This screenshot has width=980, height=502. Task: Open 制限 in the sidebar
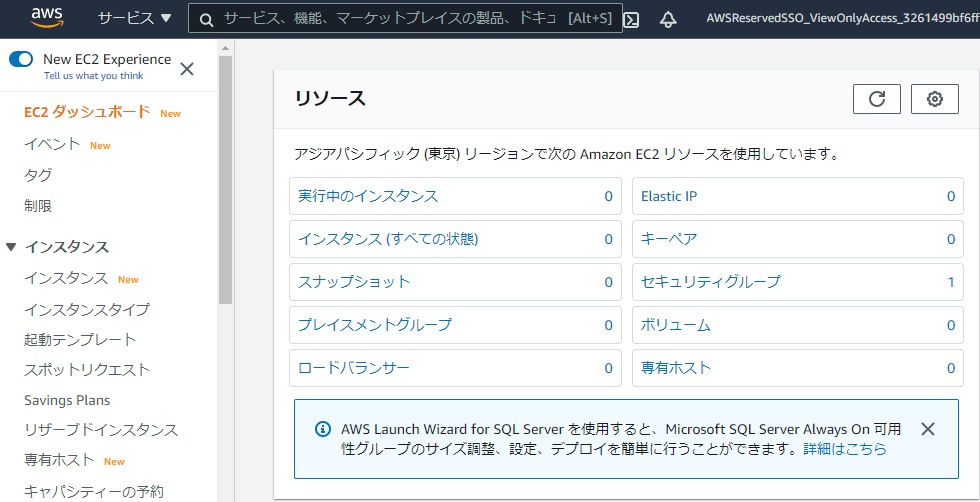38,206
